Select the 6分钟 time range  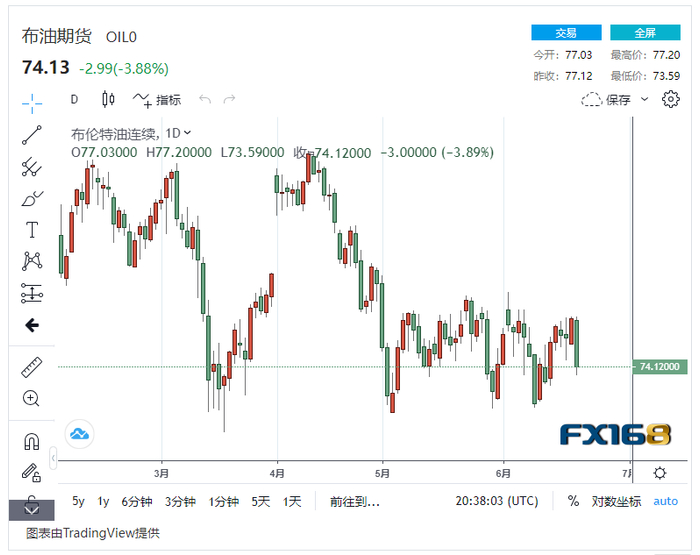[x=136, y=501]
